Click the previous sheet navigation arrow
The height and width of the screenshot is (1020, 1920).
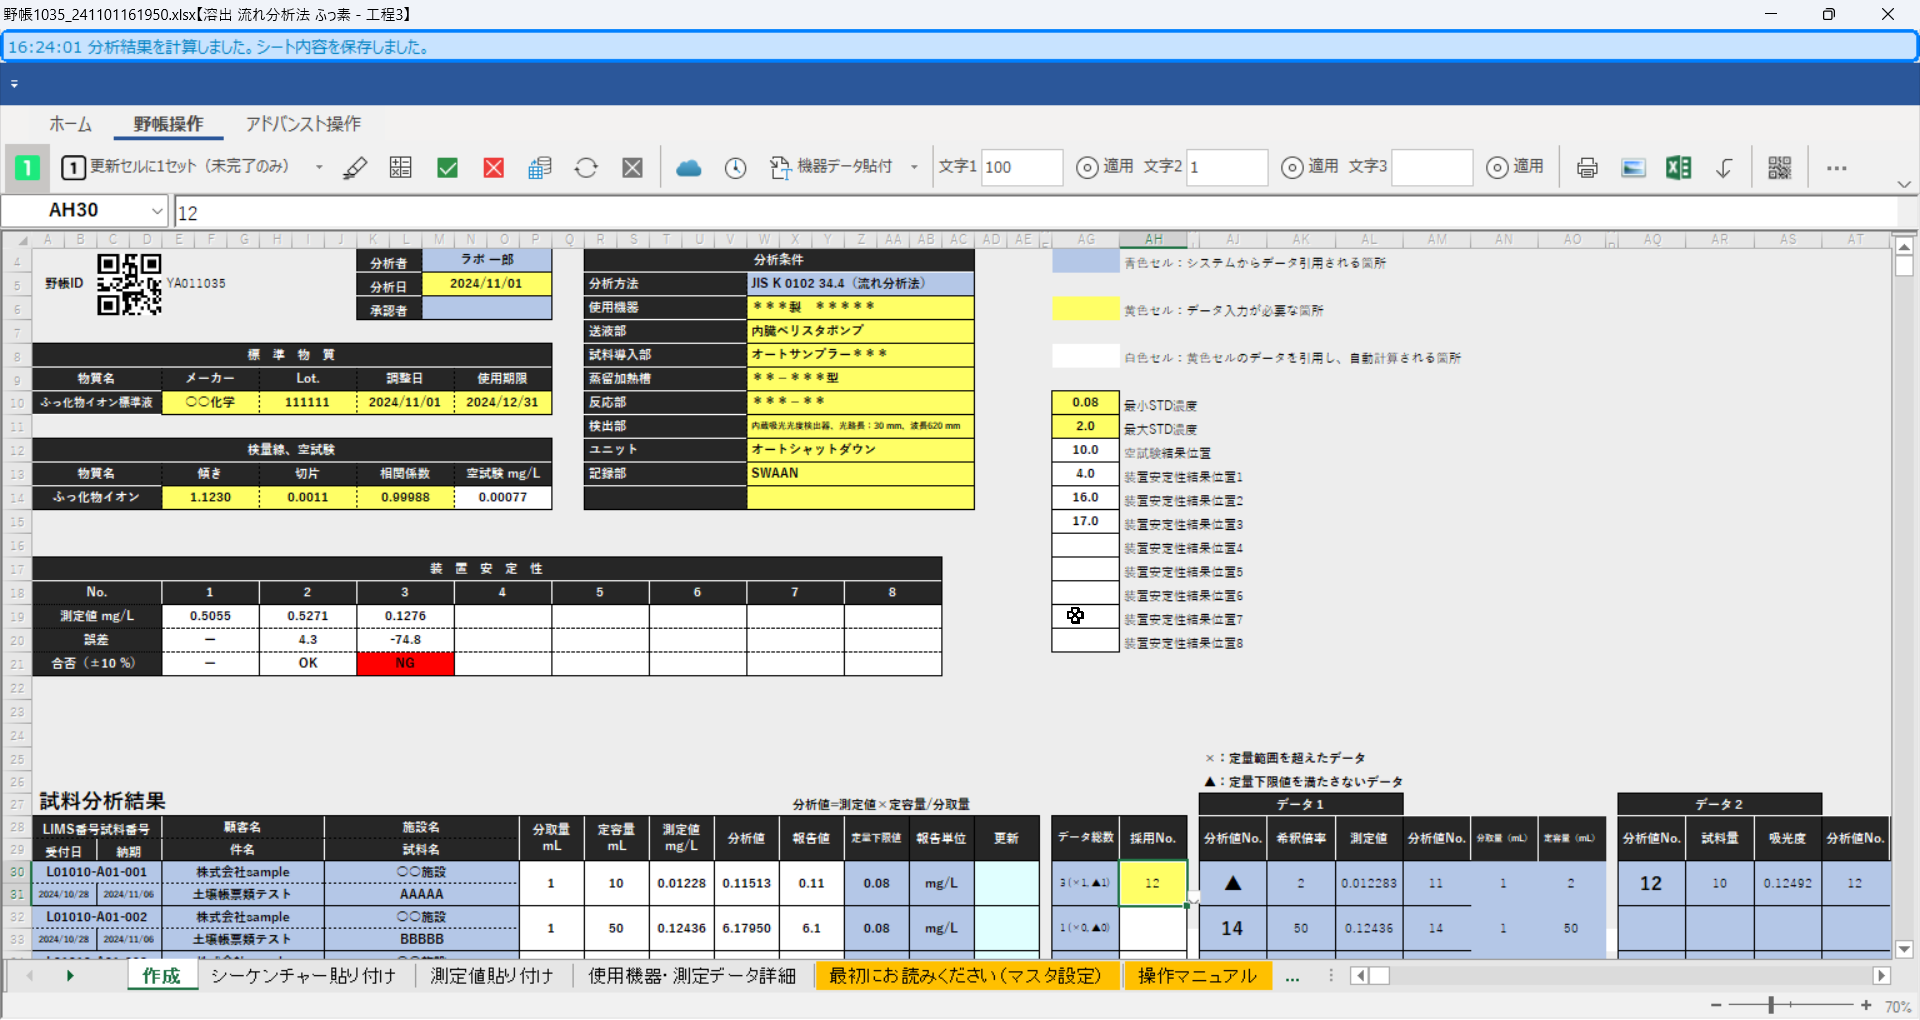click(30, 976)
